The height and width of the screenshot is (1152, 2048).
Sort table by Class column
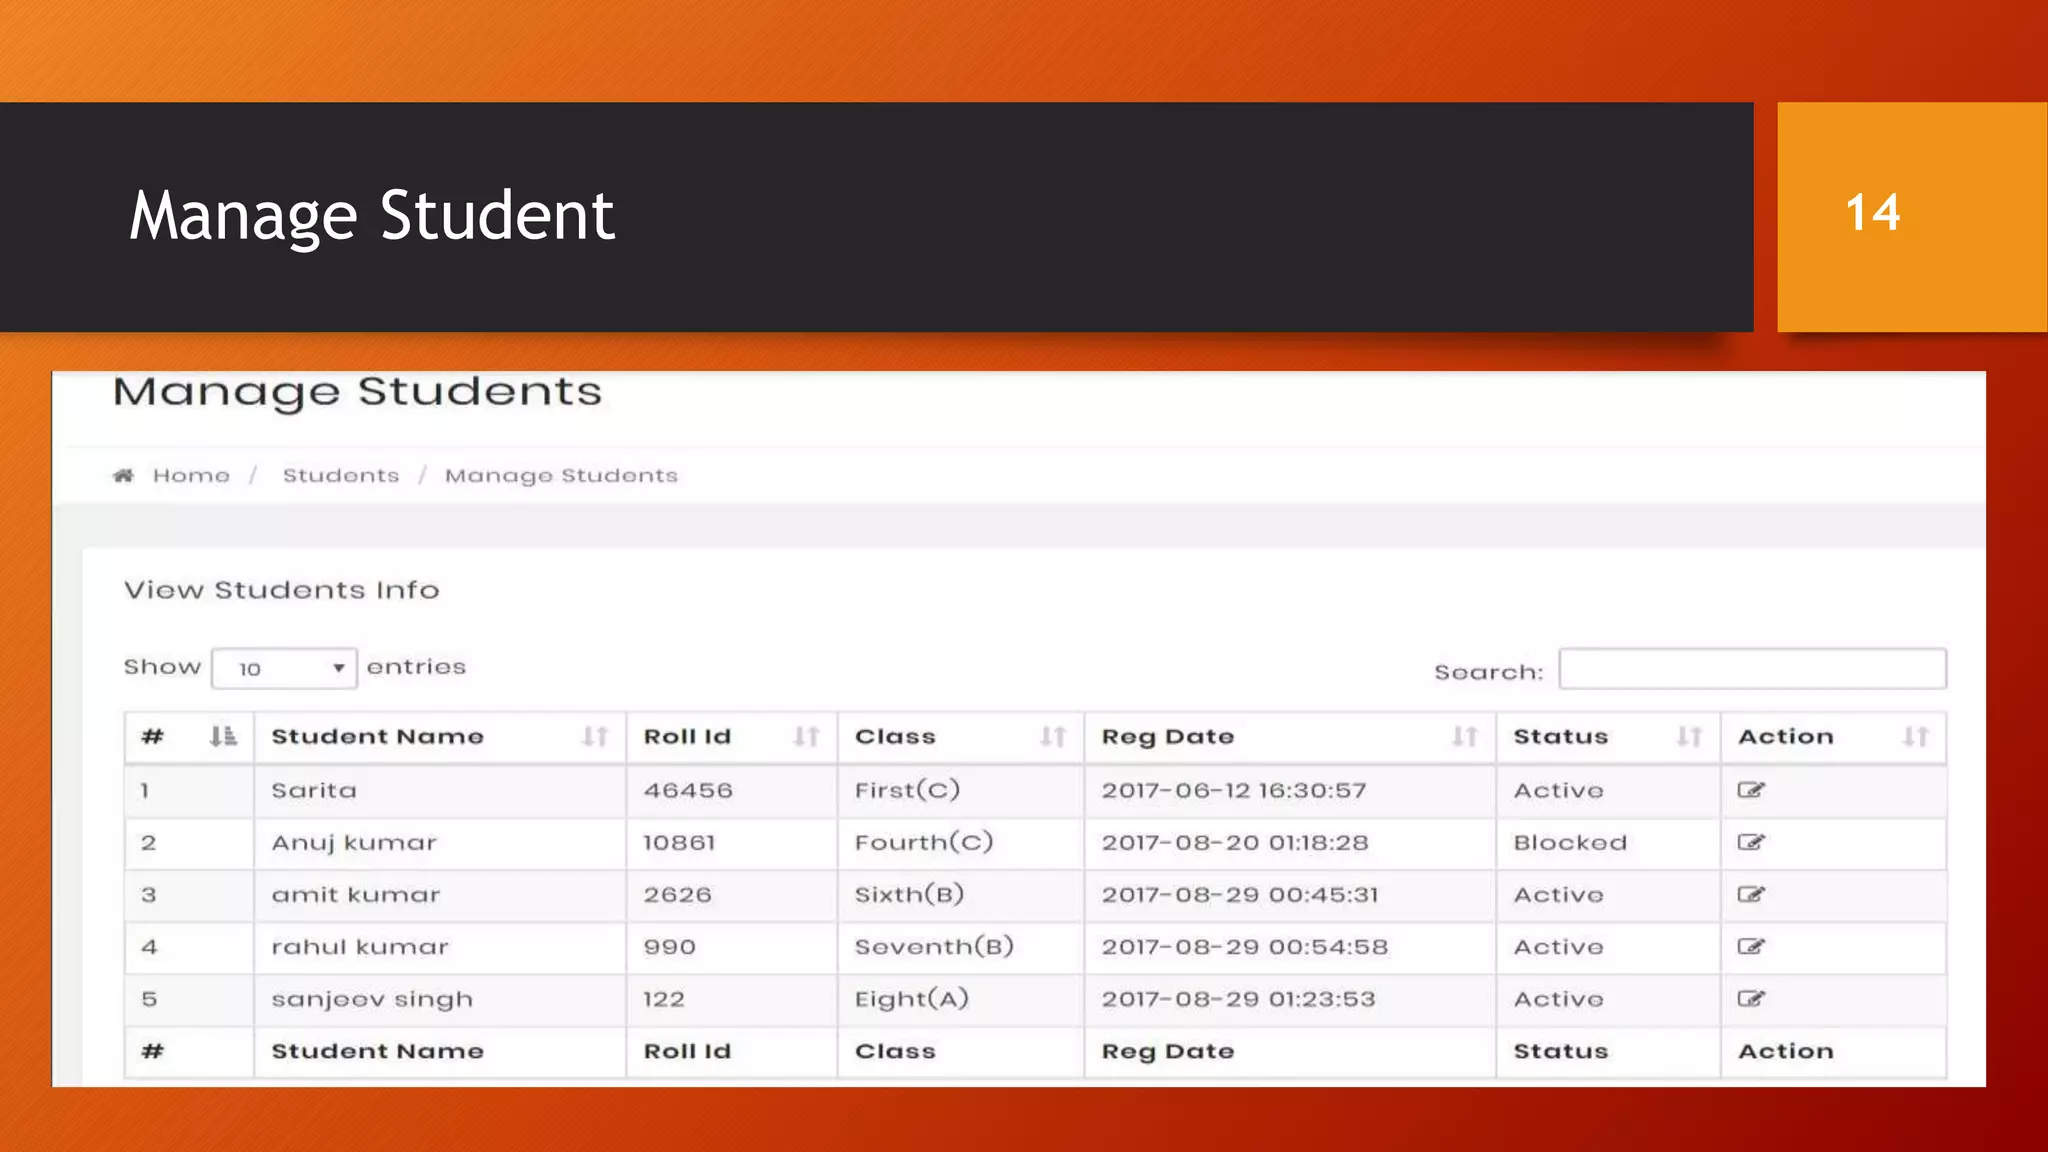click(x=961, y=737)
